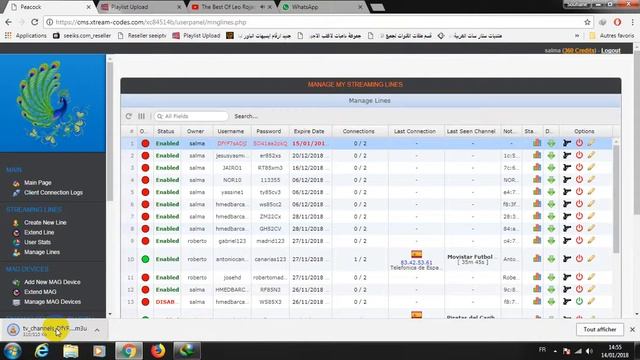The width and height of the screenshot is (640, 360).
Task: Click red power icon for gabriel123 row
Action: pyautogui.click(x=579, y=240)
